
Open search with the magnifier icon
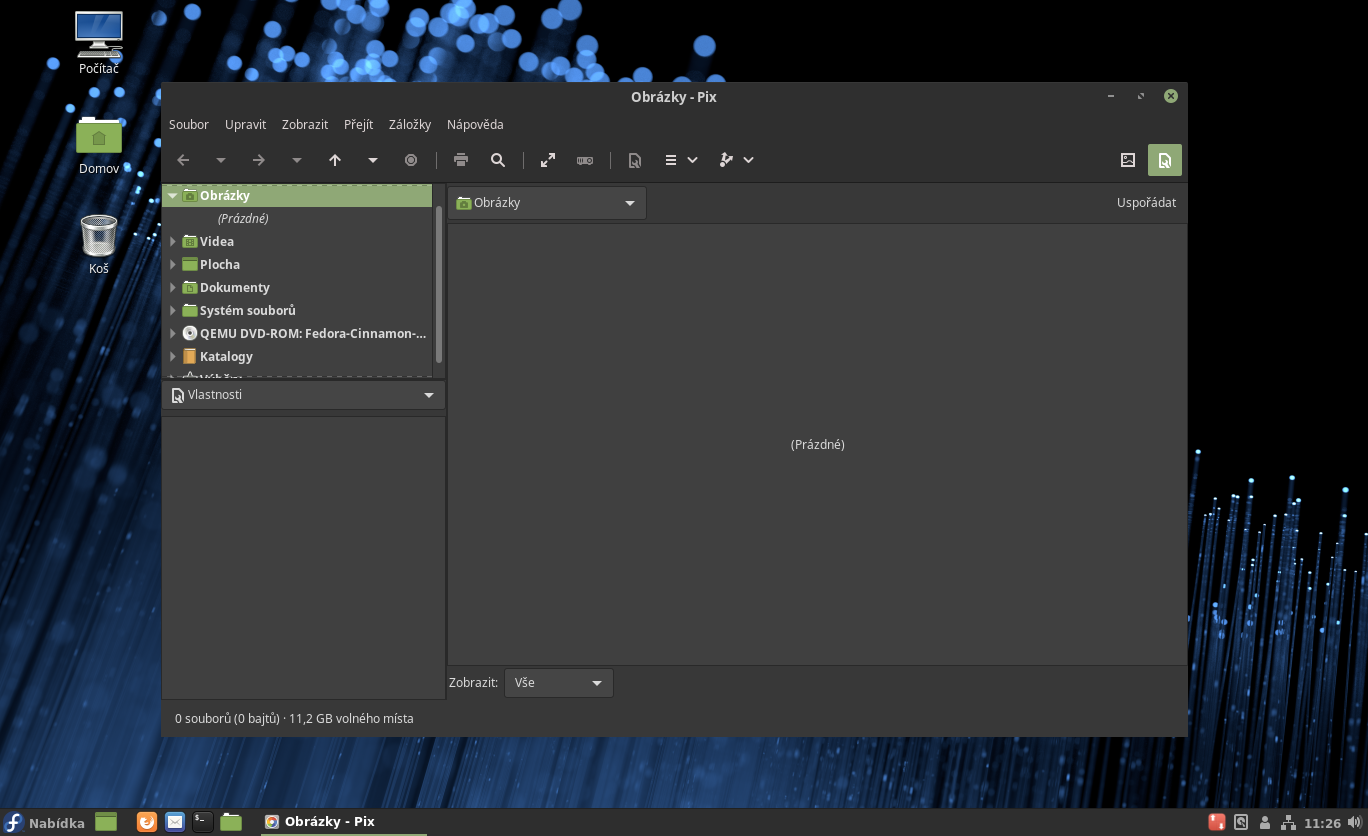pyautogui.click(x=498, y=160)
